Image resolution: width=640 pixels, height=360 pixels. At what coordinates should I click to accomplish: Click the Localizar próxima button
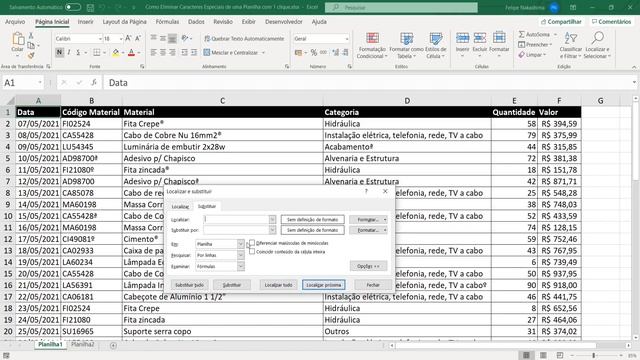click(324, 284)
